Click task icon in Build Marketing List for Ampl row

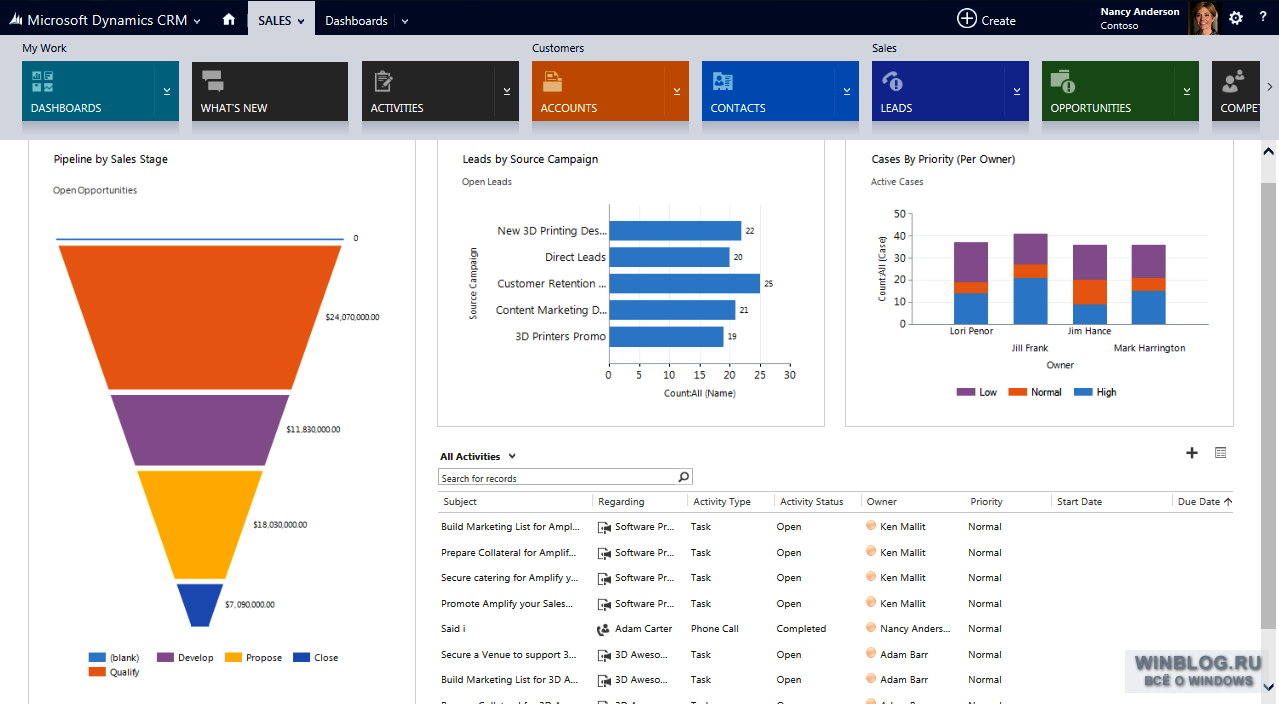(x=604, y=527)
